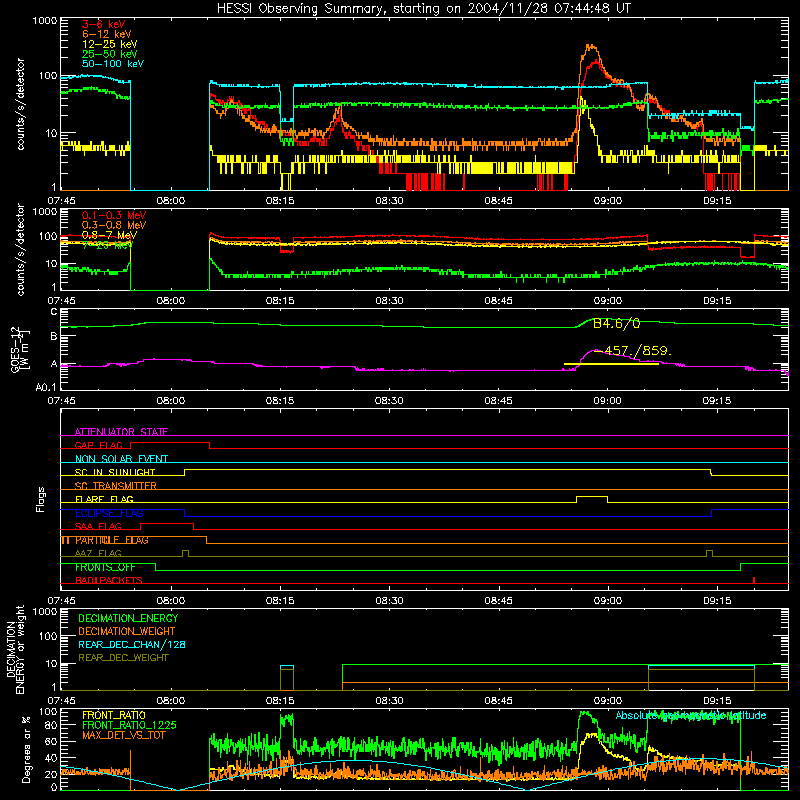Screen dimensions: 800x800
Task: Click the MAX_DET_VS_TOT legend label
Action: point(124,735)
